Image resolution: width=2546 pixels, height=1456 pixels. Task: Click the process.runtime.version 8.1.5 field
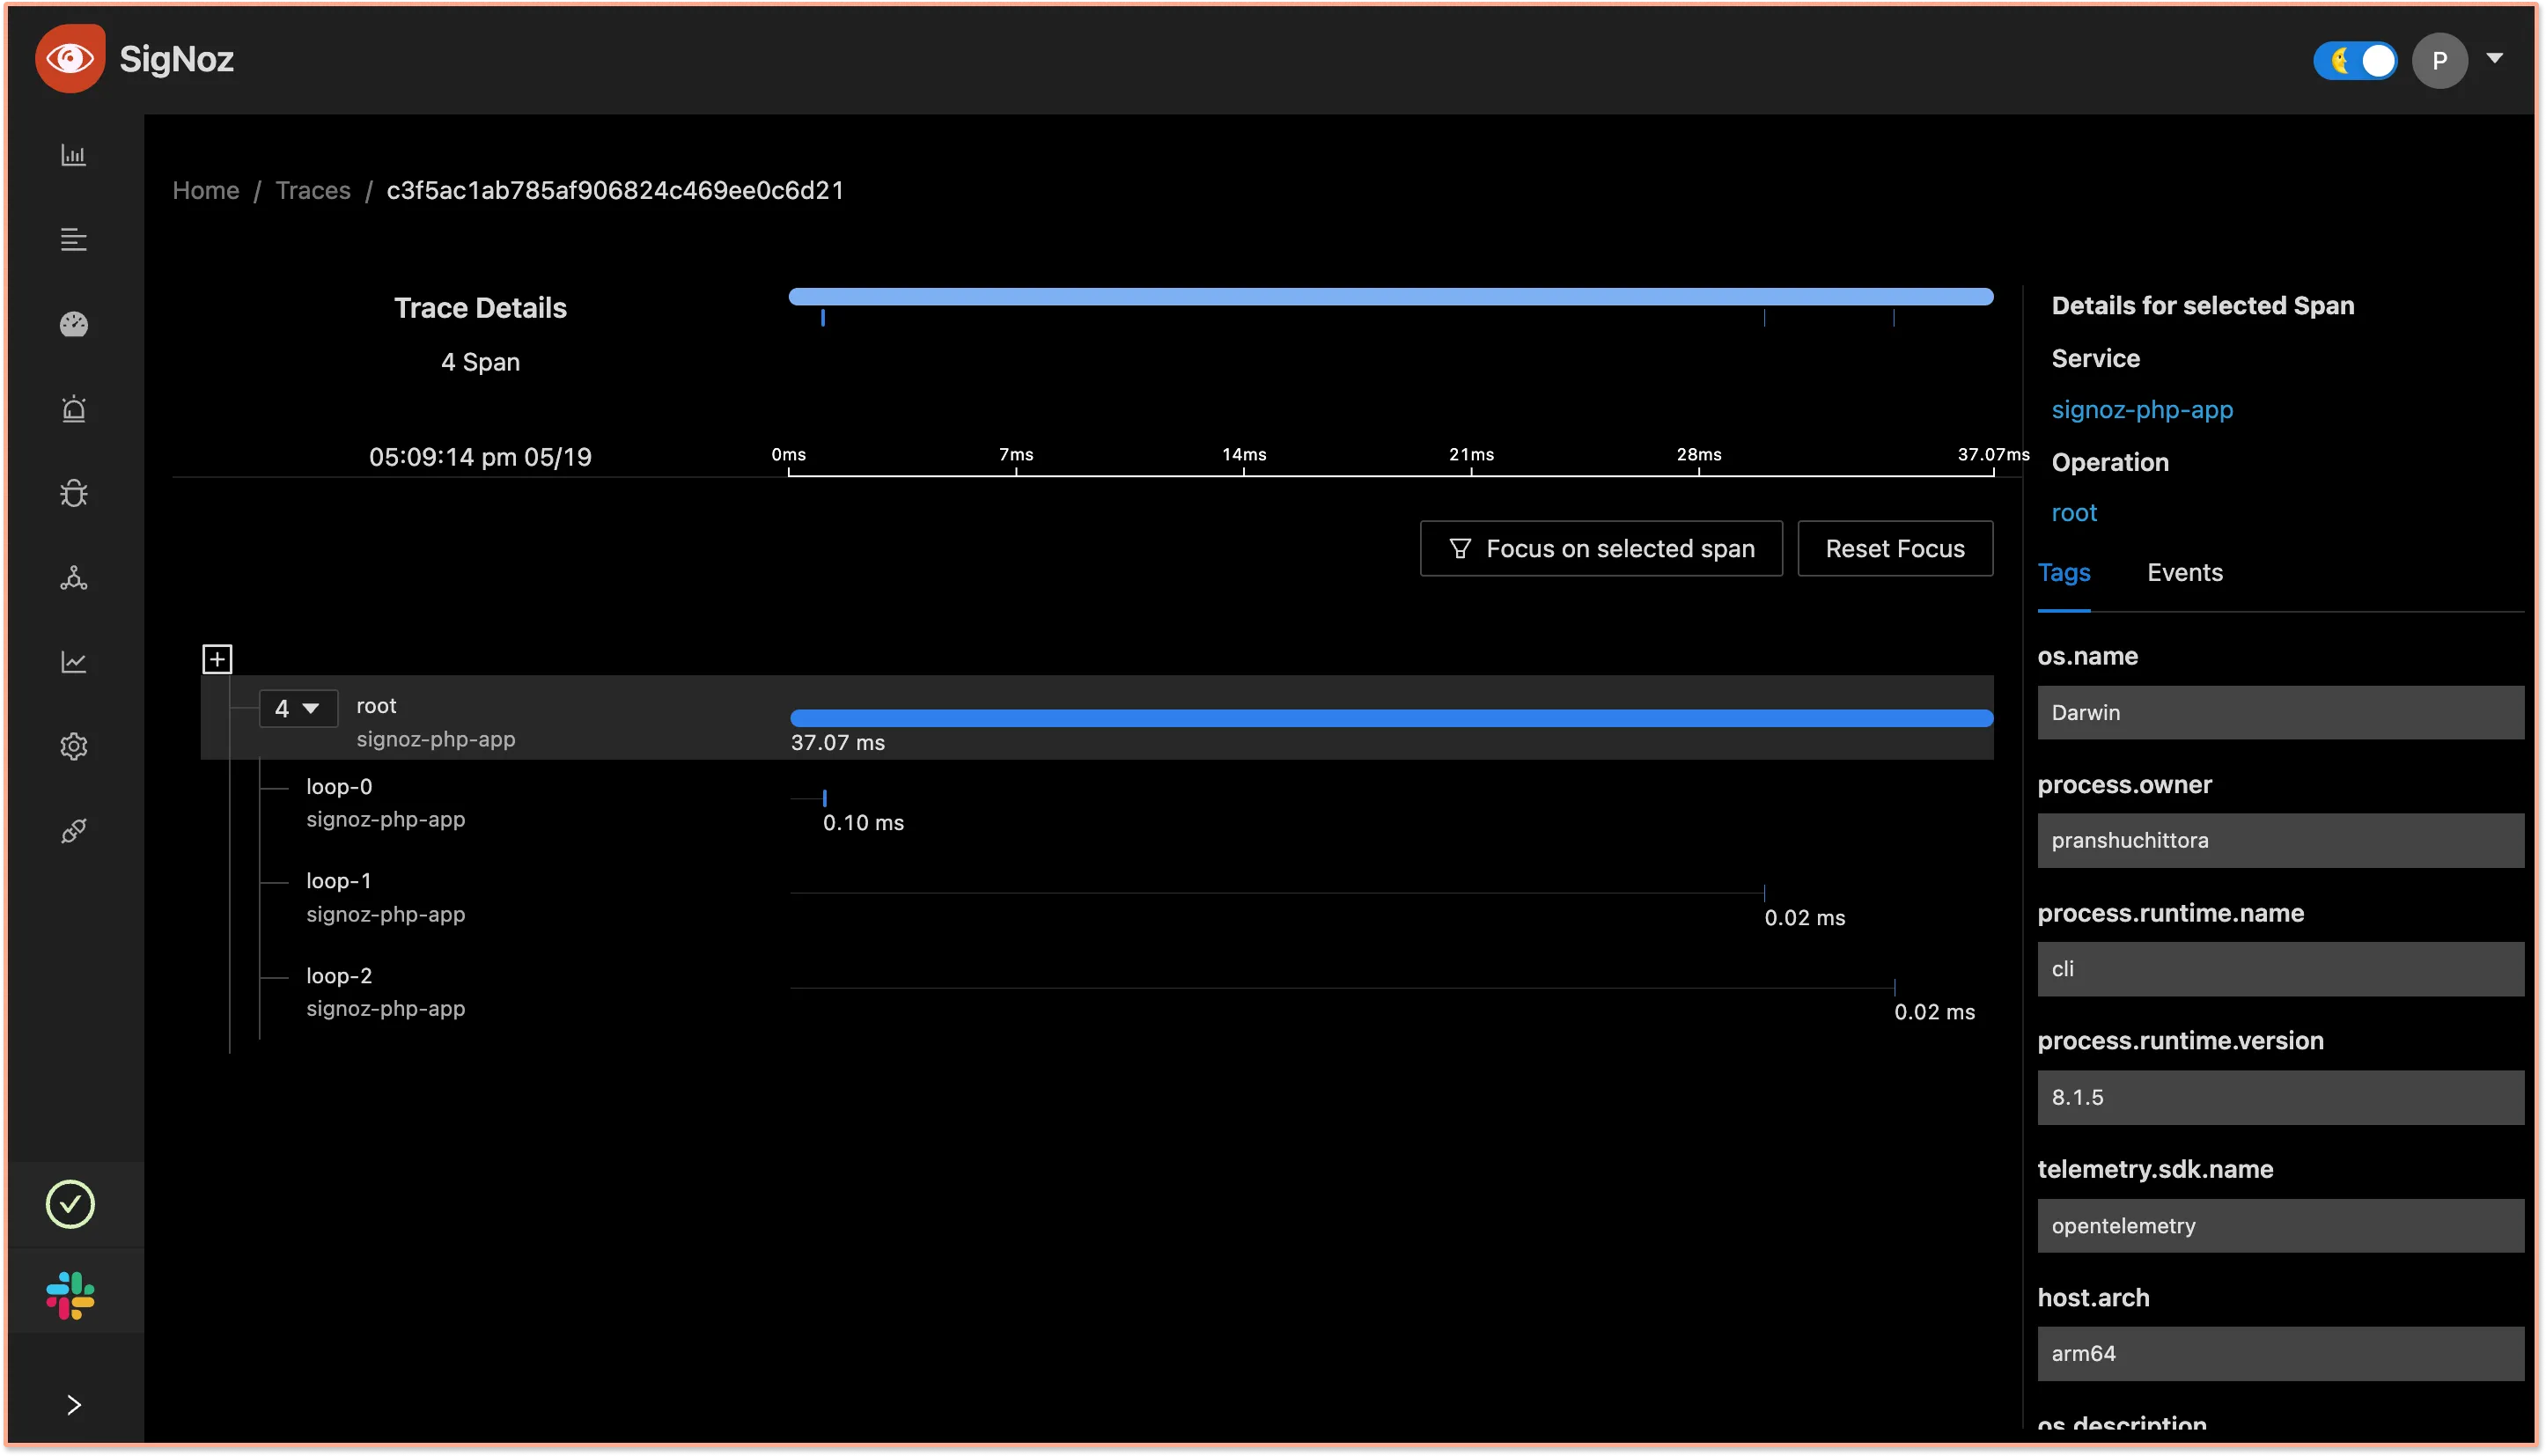2280,1097
